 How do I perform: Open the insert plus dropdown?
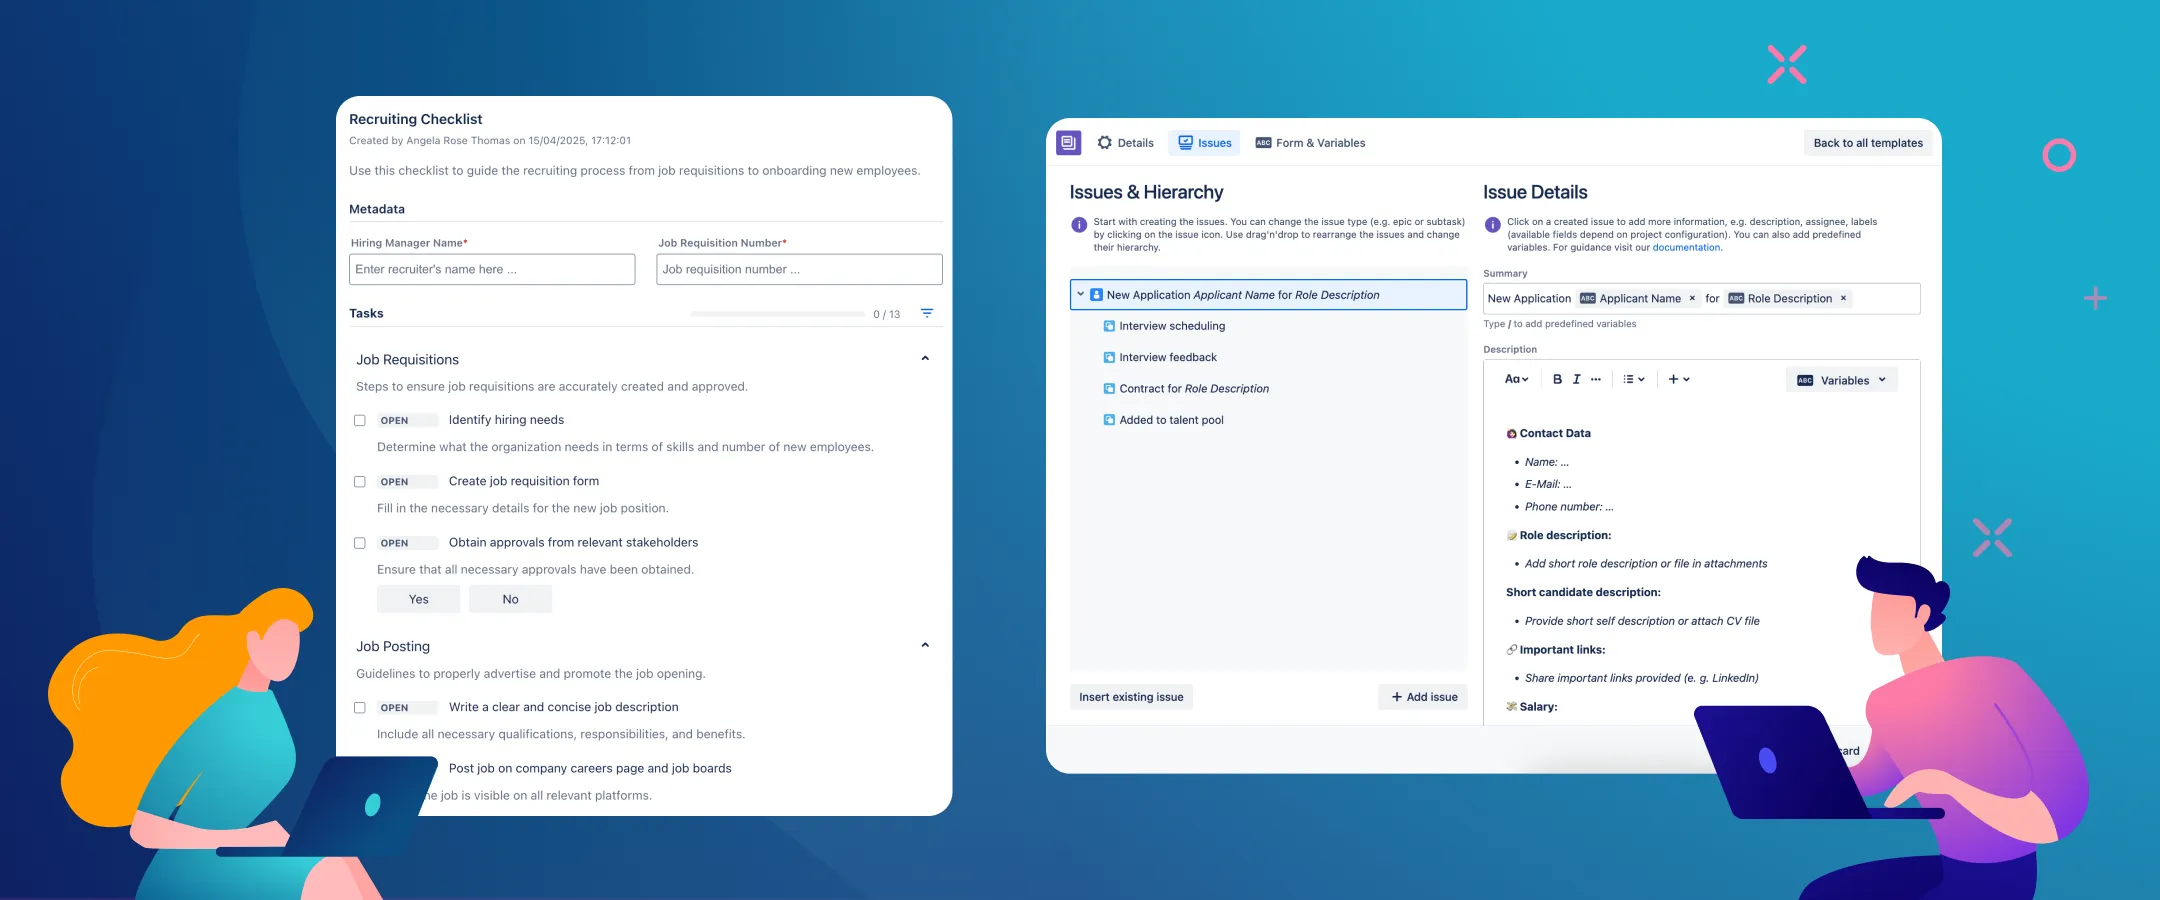(x=1679, y=379)
